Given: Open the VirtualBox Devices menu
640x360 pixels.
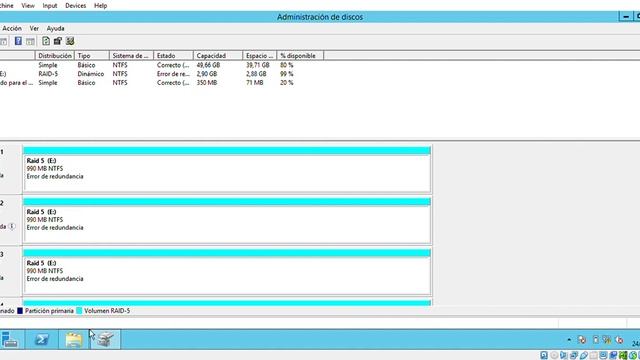Looking at the screenshot, I should click(x=76, y=6).
